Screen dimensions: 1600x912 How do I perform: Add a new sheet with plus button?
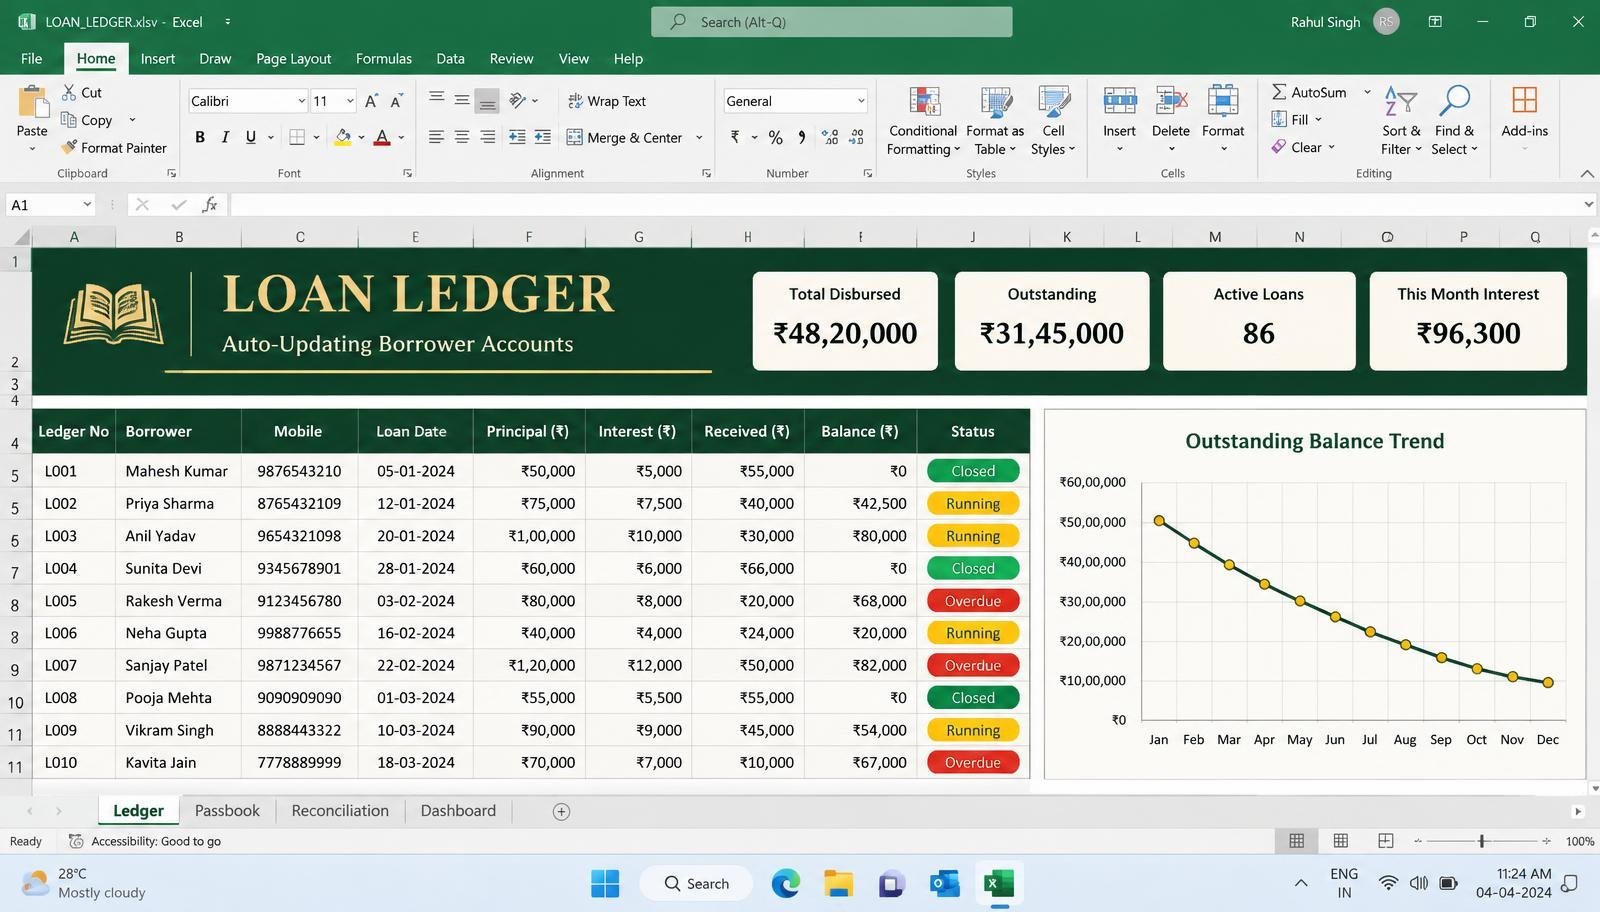click(562, 812)
